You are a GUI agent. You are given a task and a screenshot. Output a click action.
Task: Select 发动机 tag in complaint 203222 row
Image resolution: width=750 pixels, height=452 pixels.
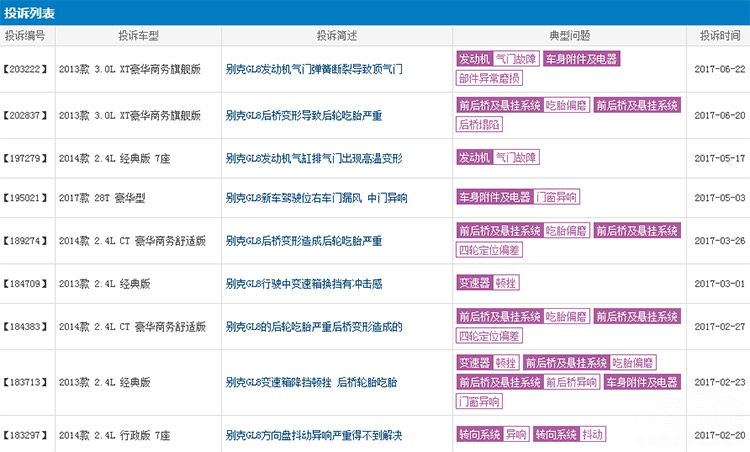[474, 60]
